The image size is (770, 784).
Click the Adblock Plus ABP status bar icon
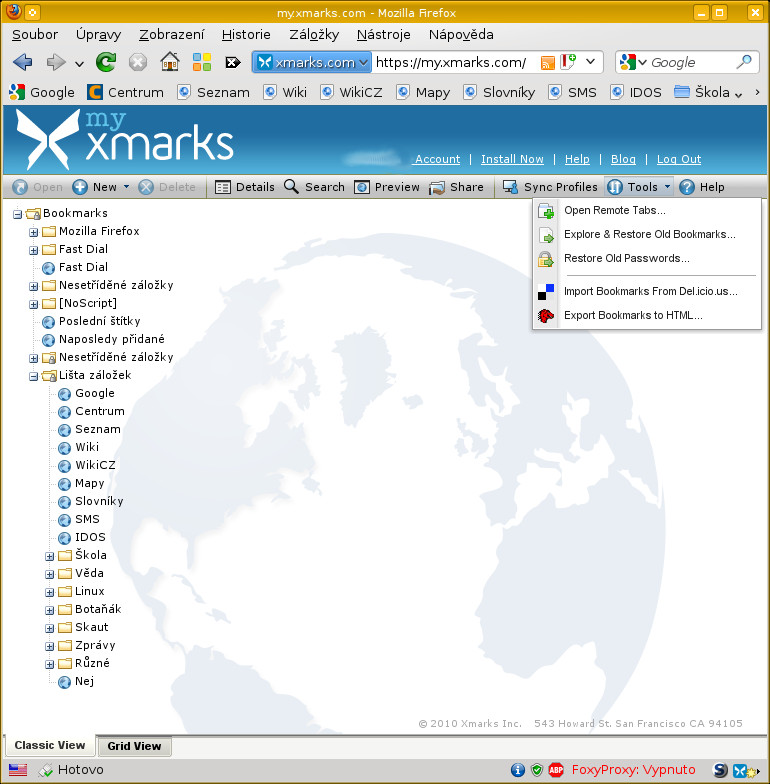click(x=556, y=770)
